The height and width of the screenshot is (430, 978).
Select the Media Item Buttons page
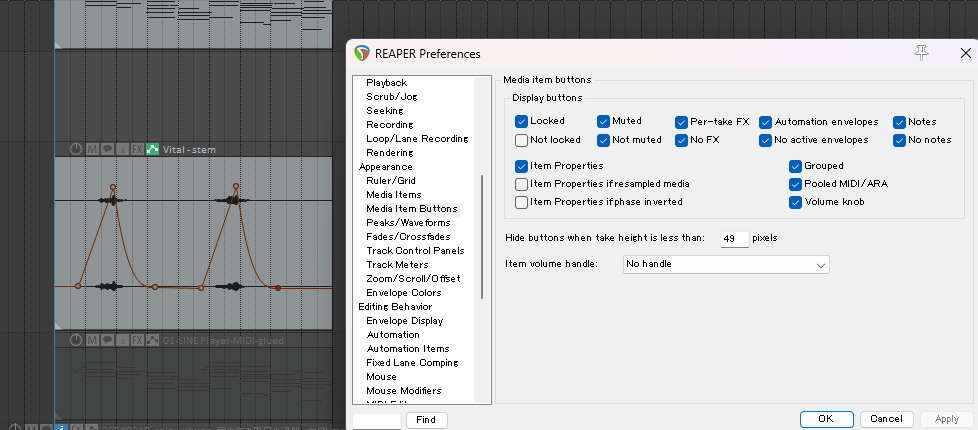[412, 208]
